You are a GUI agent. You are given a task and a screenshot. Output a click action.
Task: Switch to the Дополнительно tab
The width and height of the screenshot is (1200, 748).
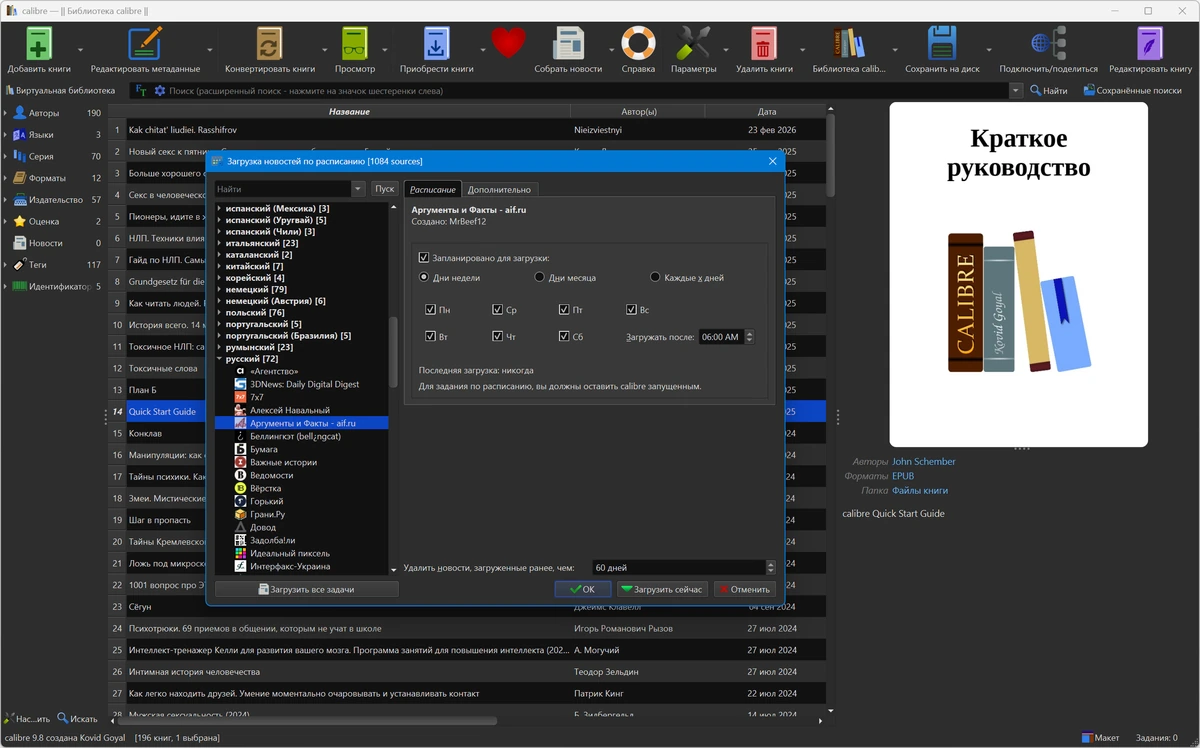501,189
